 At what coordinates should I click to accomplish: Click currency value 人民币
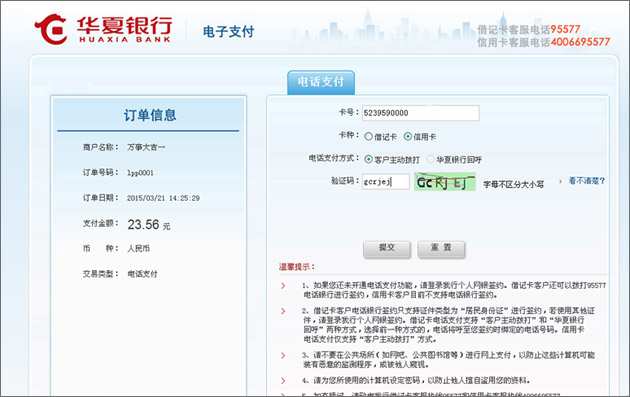coord(138,248)
